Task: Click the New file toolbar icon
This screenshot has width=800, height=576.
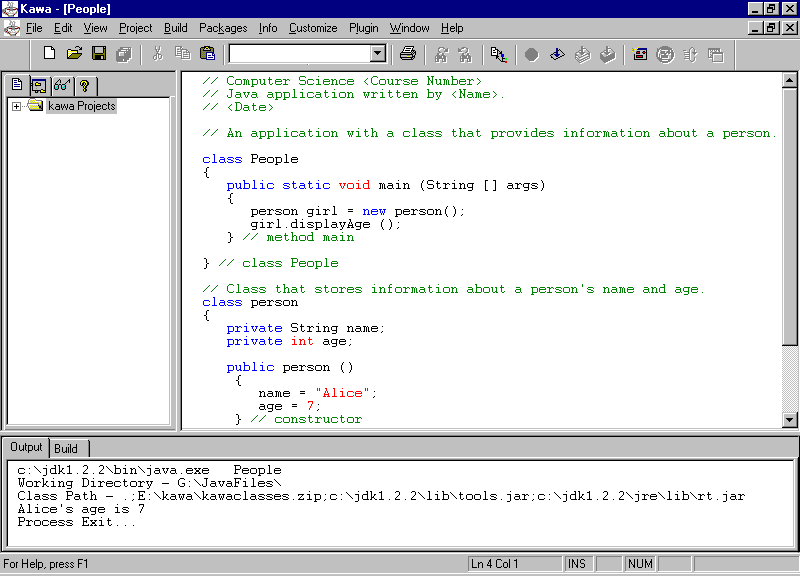Action: pyautogui.click(x=49, y=53)
